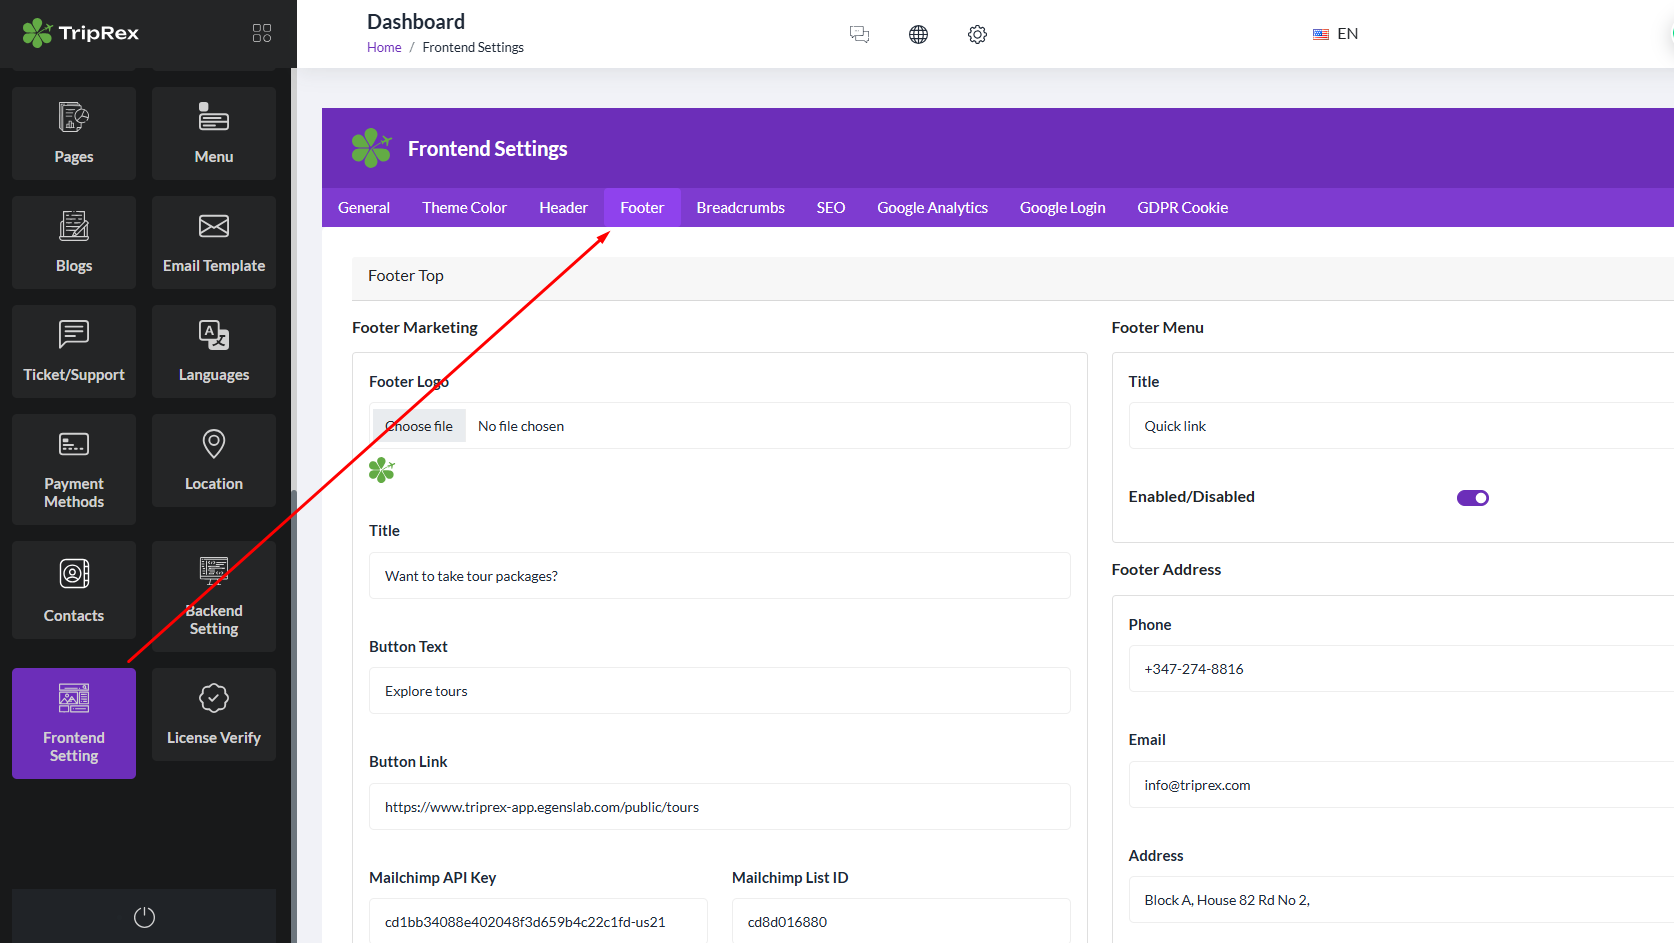Screen dimensions: 1674x943
Task: Switch to the Theme Color tab
Action: click(x=464, y=208)
